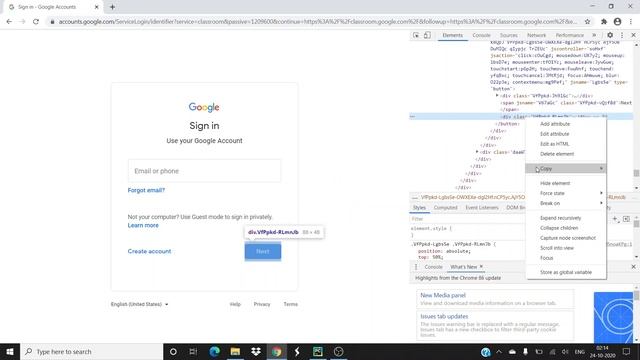The width and height of the screenshot is (640, 360).
Task: Open a new browser tab
Action: (112, 7)
